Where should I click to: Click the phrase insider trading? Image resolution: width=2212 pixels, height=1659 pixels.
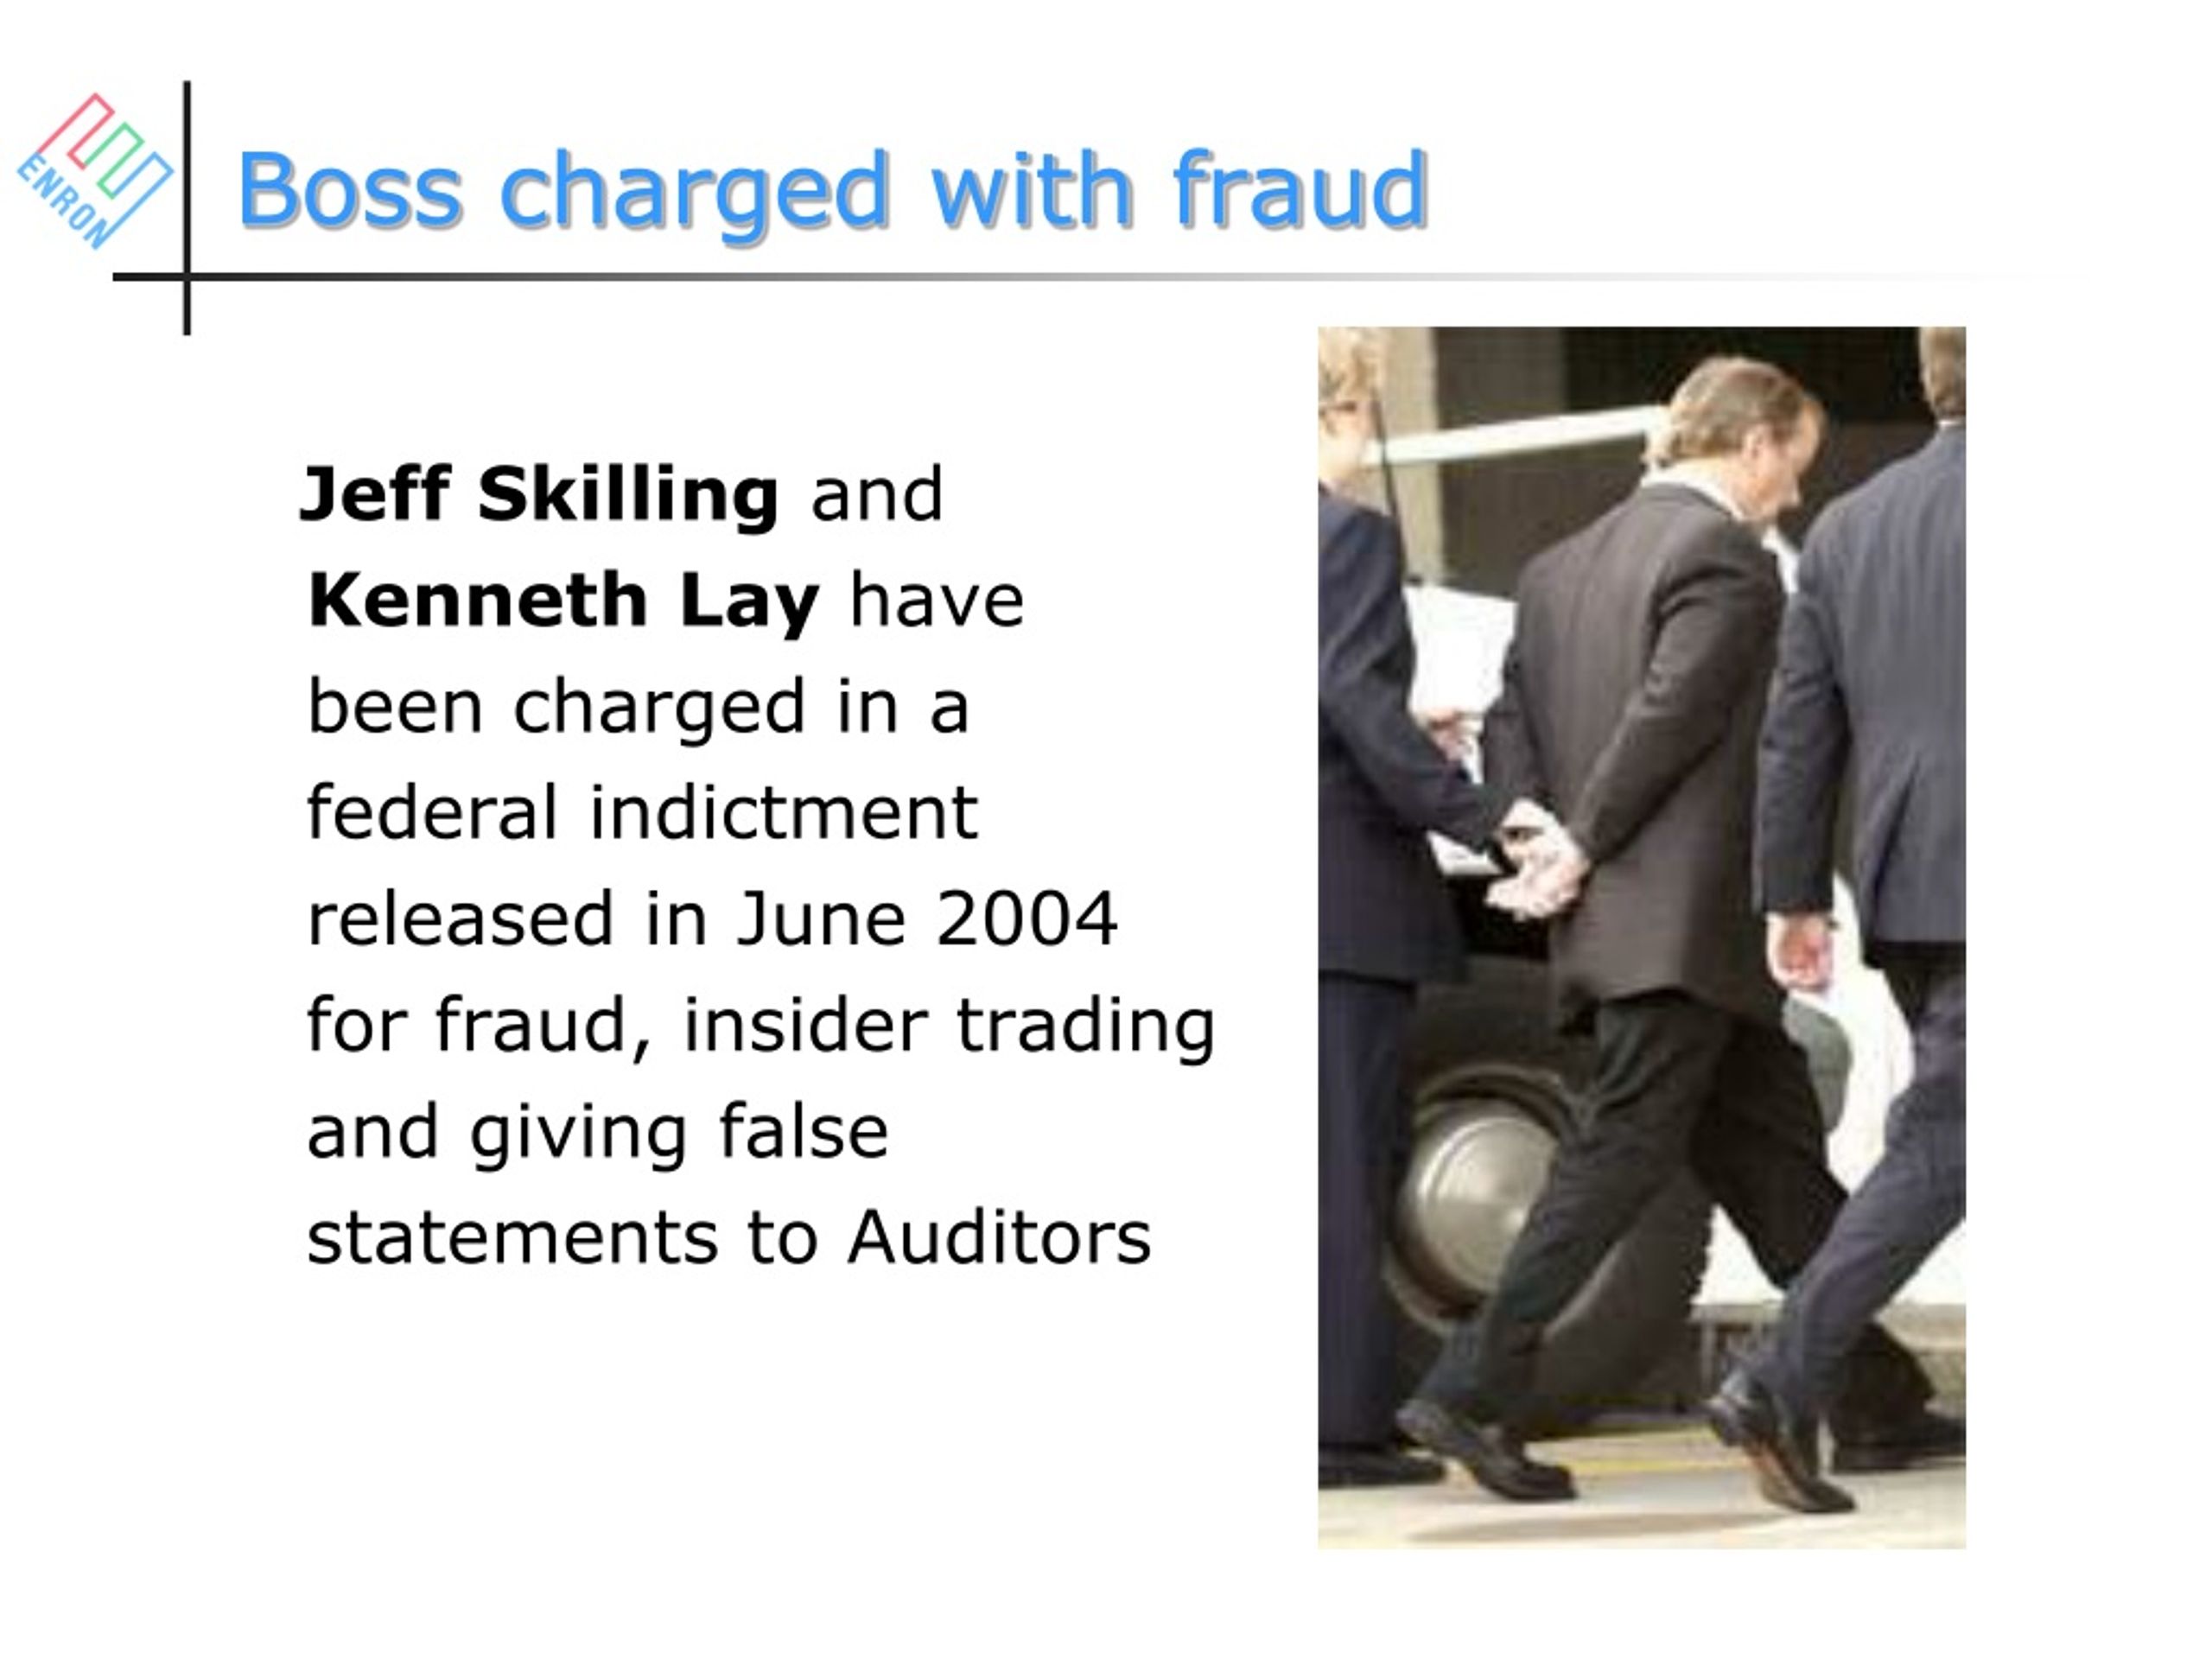(x=949, y=1029)
